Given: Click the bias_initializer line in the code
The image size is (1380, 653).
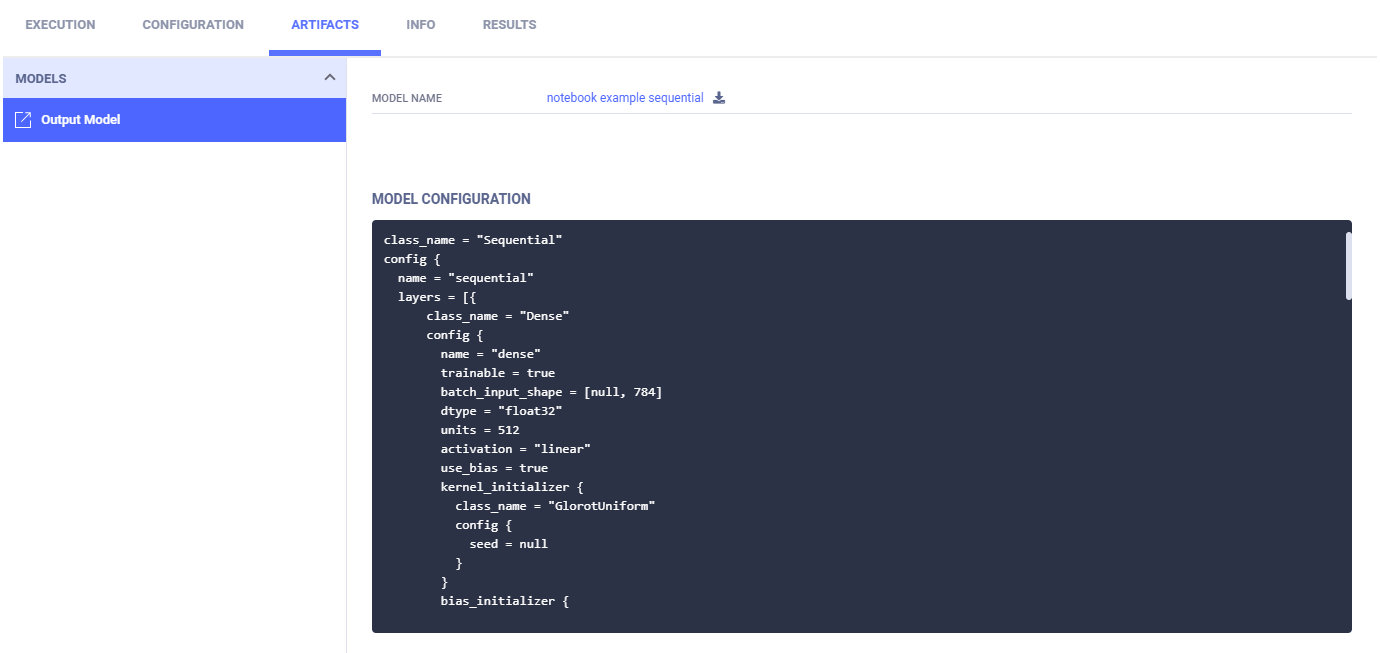Looking at the screenshot, I should point(504,601).
